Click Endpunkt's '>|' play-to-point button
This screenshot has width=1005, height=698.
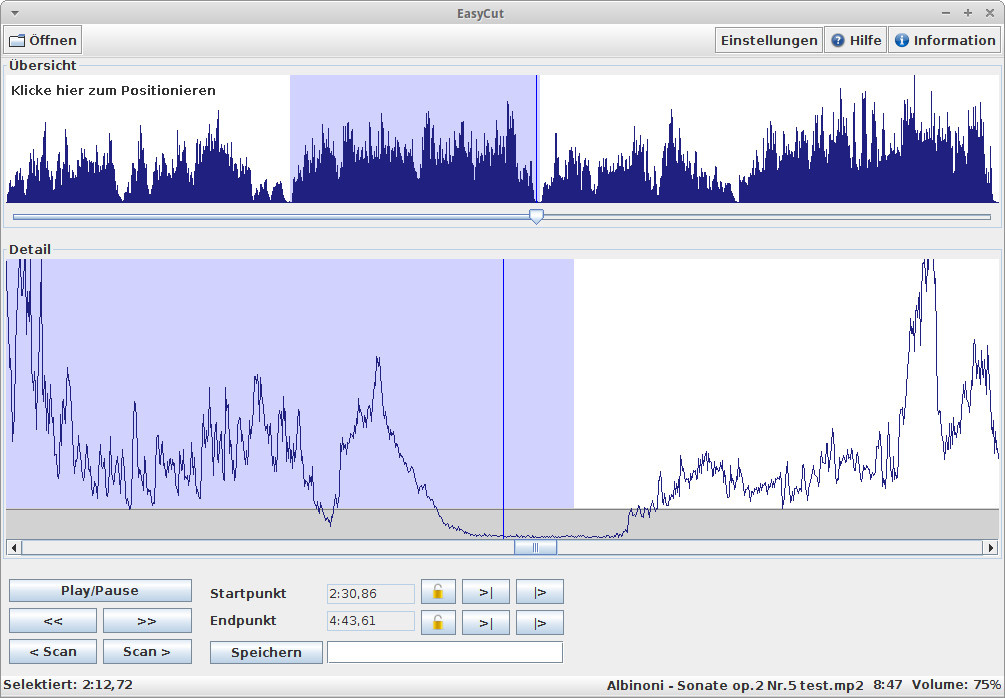pos(486,623)
